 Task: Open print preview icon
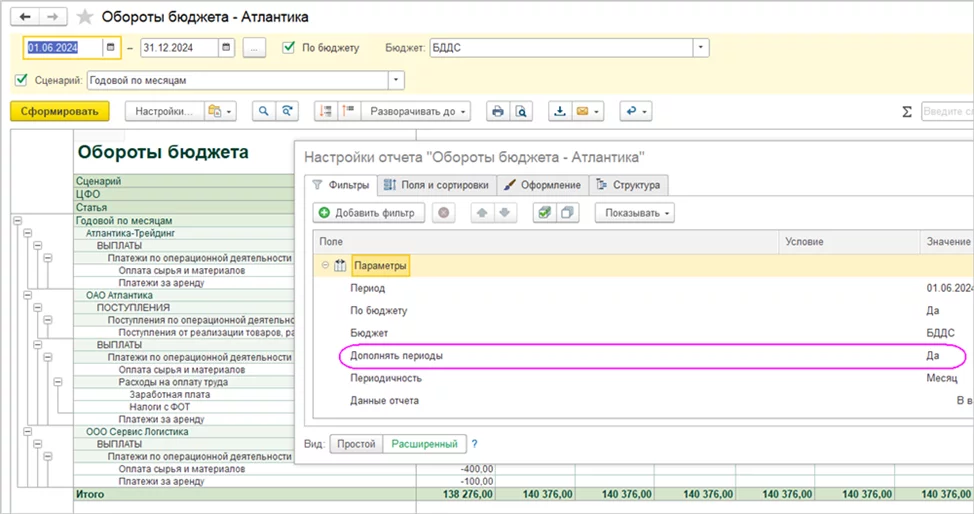519,112
